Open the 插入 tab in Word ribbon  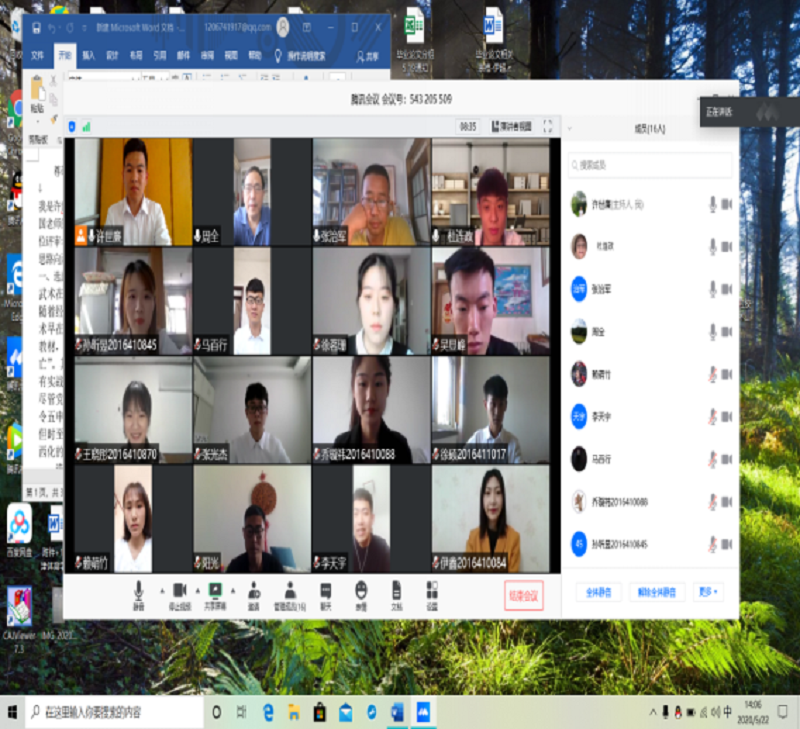tap(89, 56)
